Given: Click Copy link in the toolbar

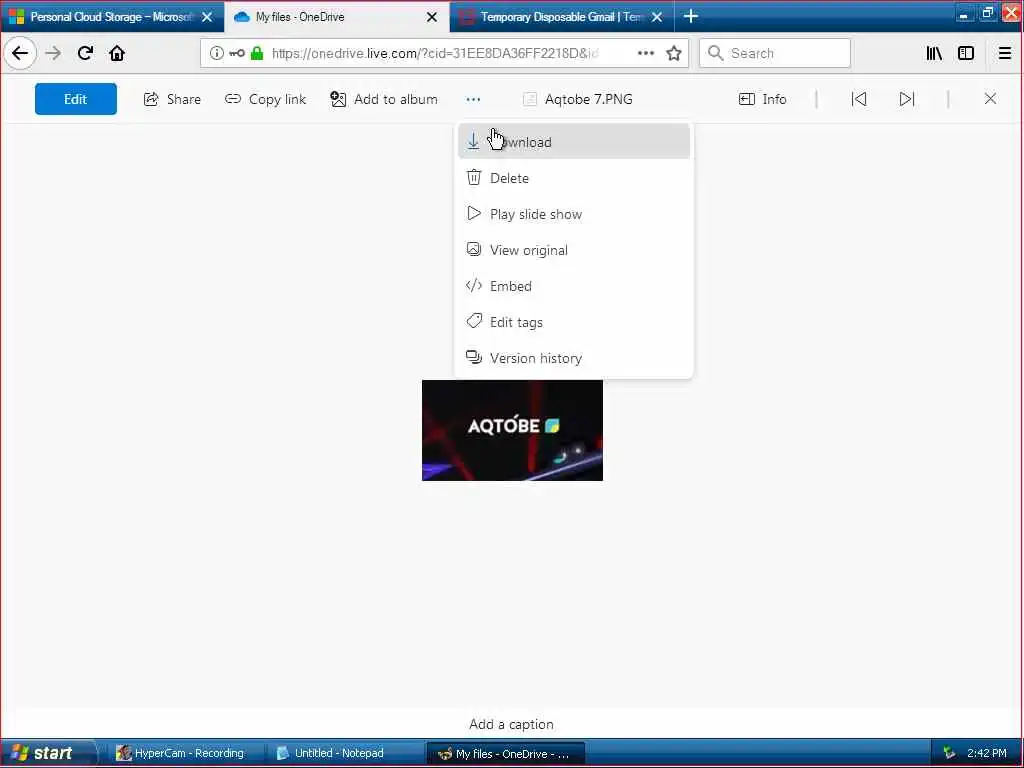Looking at the screenshot, I should (265, 99).
